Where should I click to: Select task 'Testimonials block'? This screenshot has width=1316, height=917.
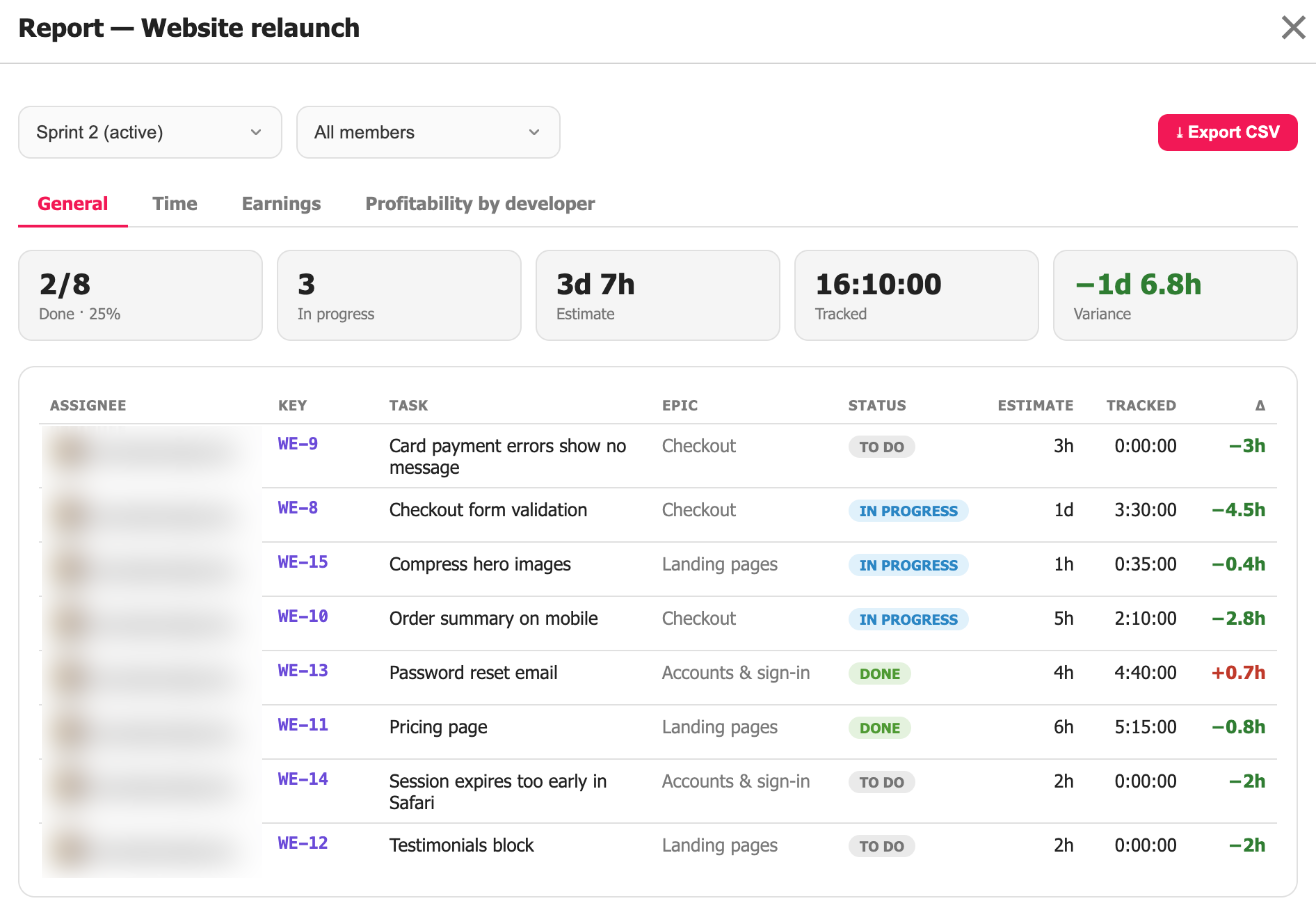click(x=461, y=846)
